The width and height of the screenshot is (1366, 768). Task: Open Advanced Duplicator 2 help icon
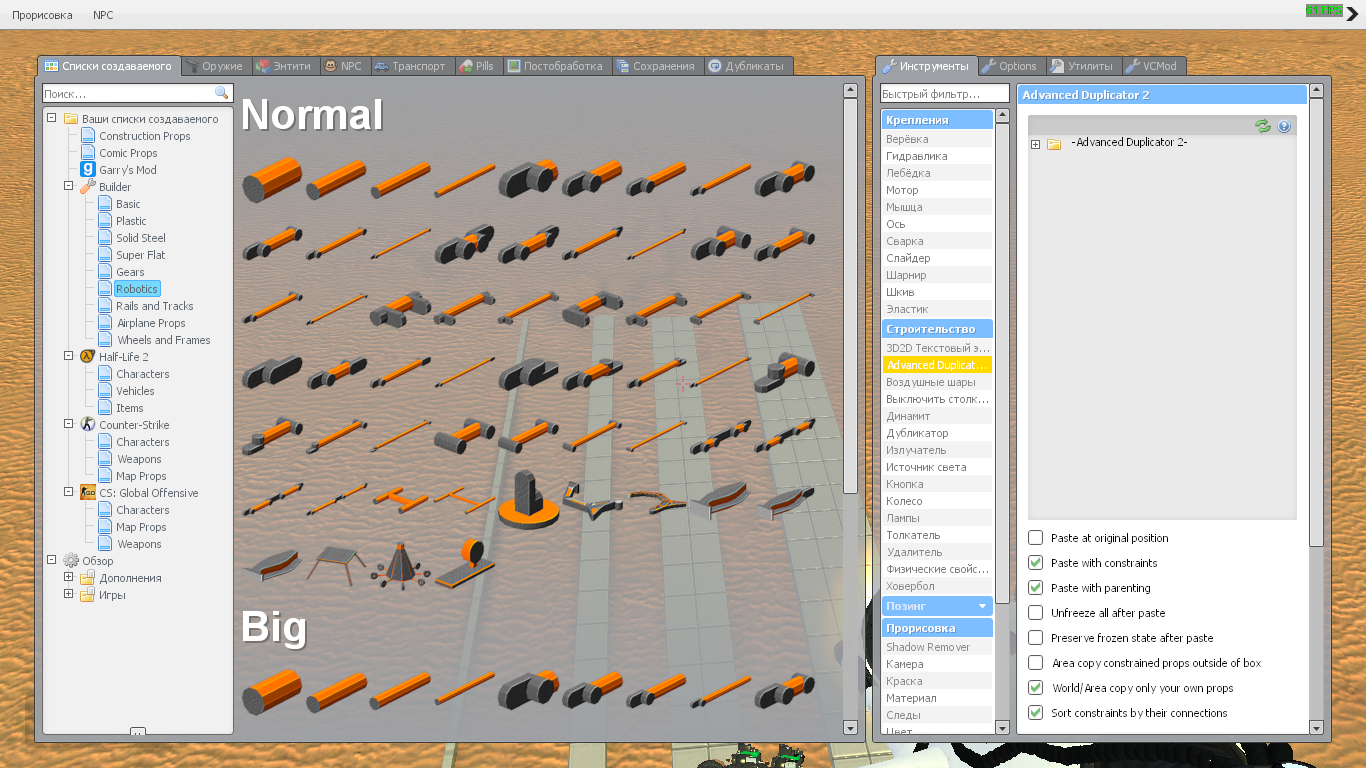click(1285, 126)
